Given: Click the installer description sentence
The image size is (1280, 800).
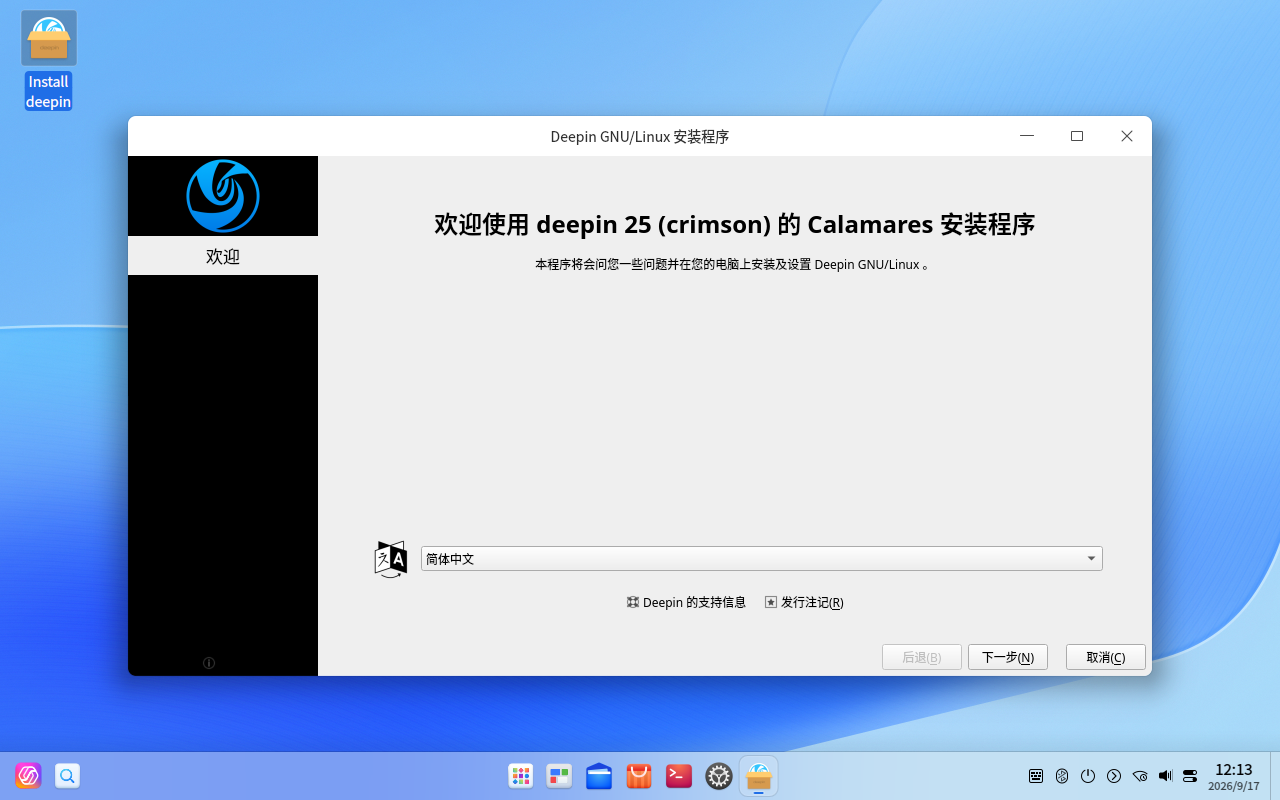Looking at the screenshot, I should [x=733, y=265].
